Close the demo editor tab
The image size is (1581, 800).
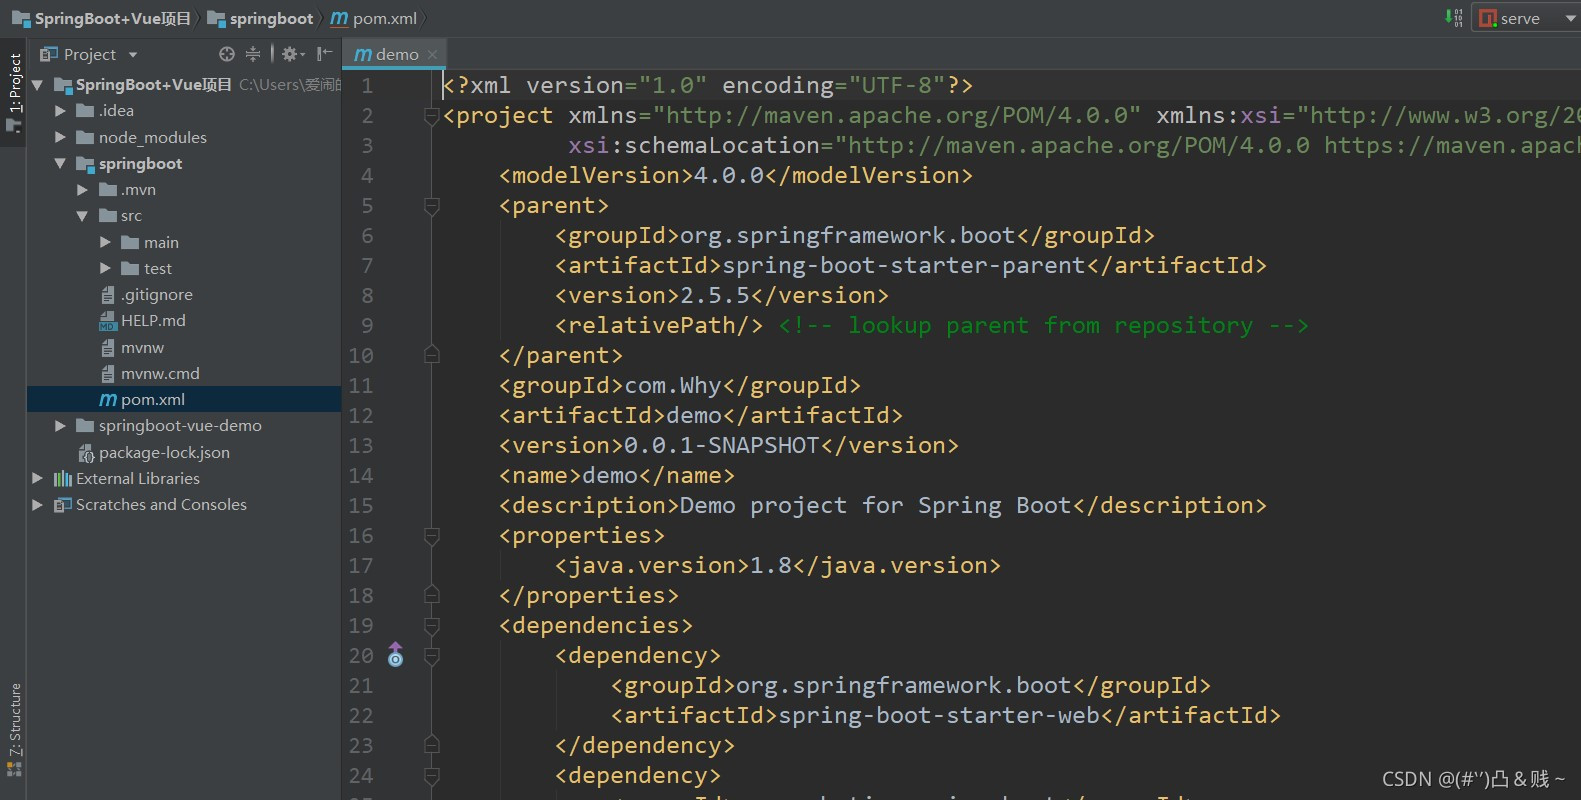tap(432, 55)
